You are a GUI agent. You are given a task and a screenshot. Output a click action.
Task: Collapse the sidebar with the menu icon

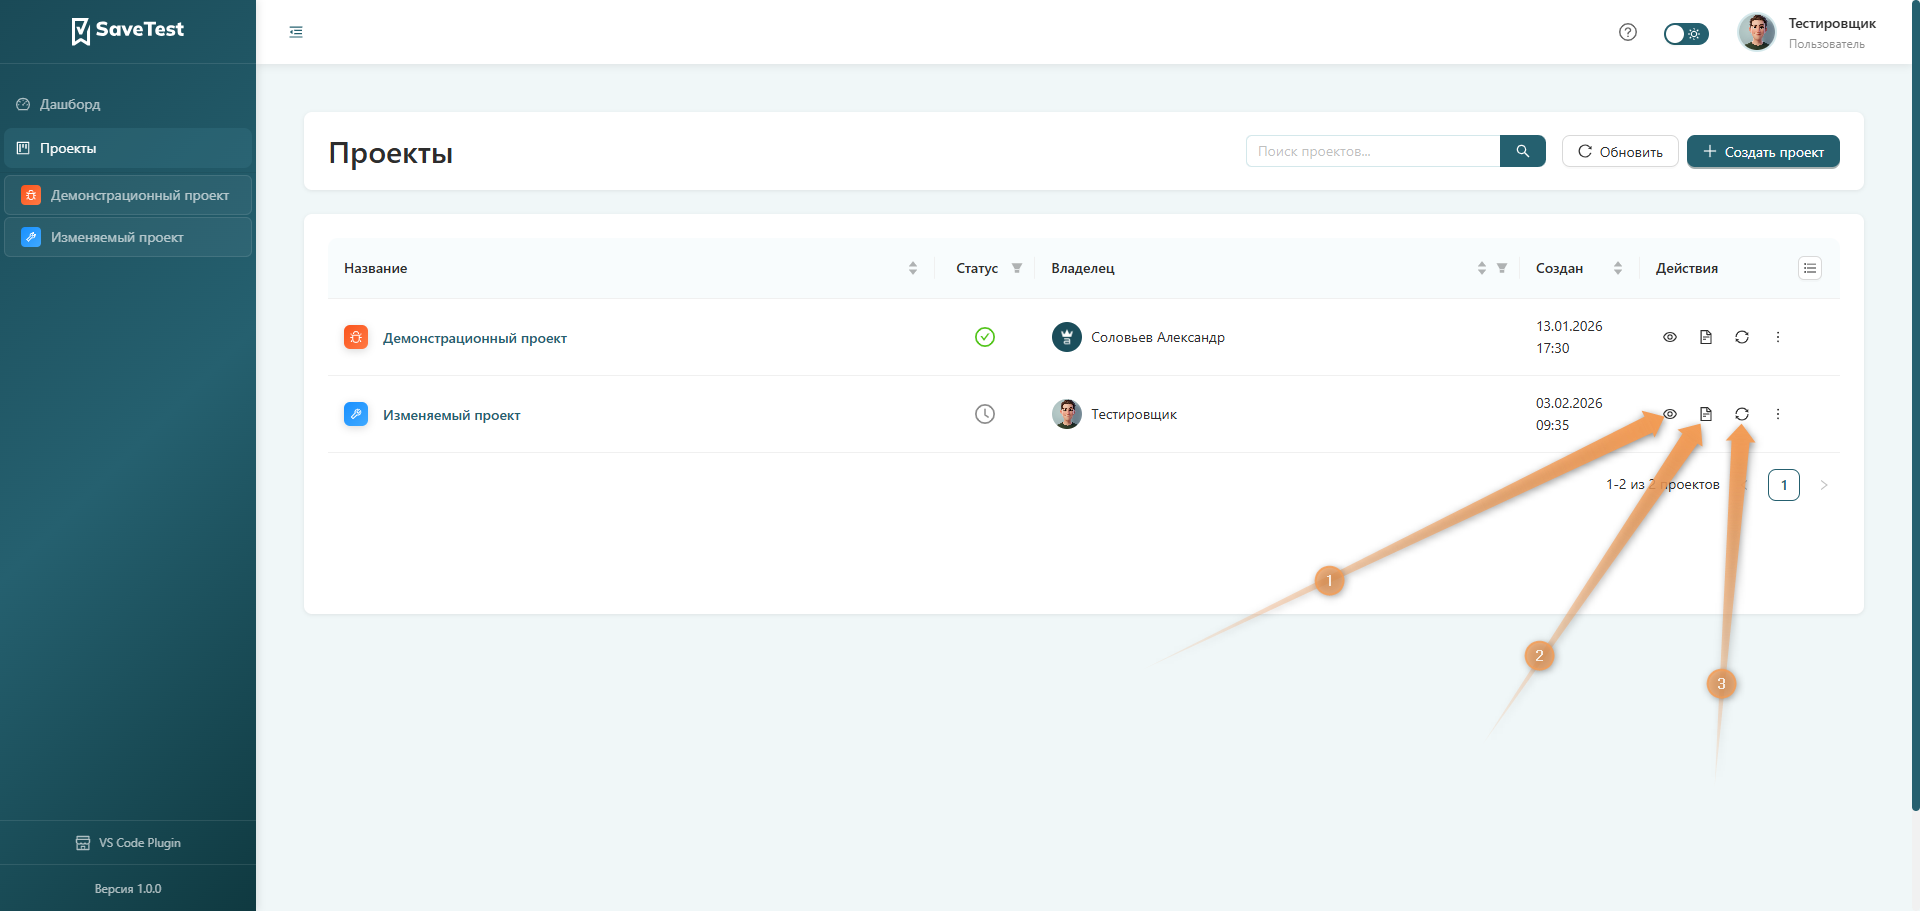click(x=296, y=32)
